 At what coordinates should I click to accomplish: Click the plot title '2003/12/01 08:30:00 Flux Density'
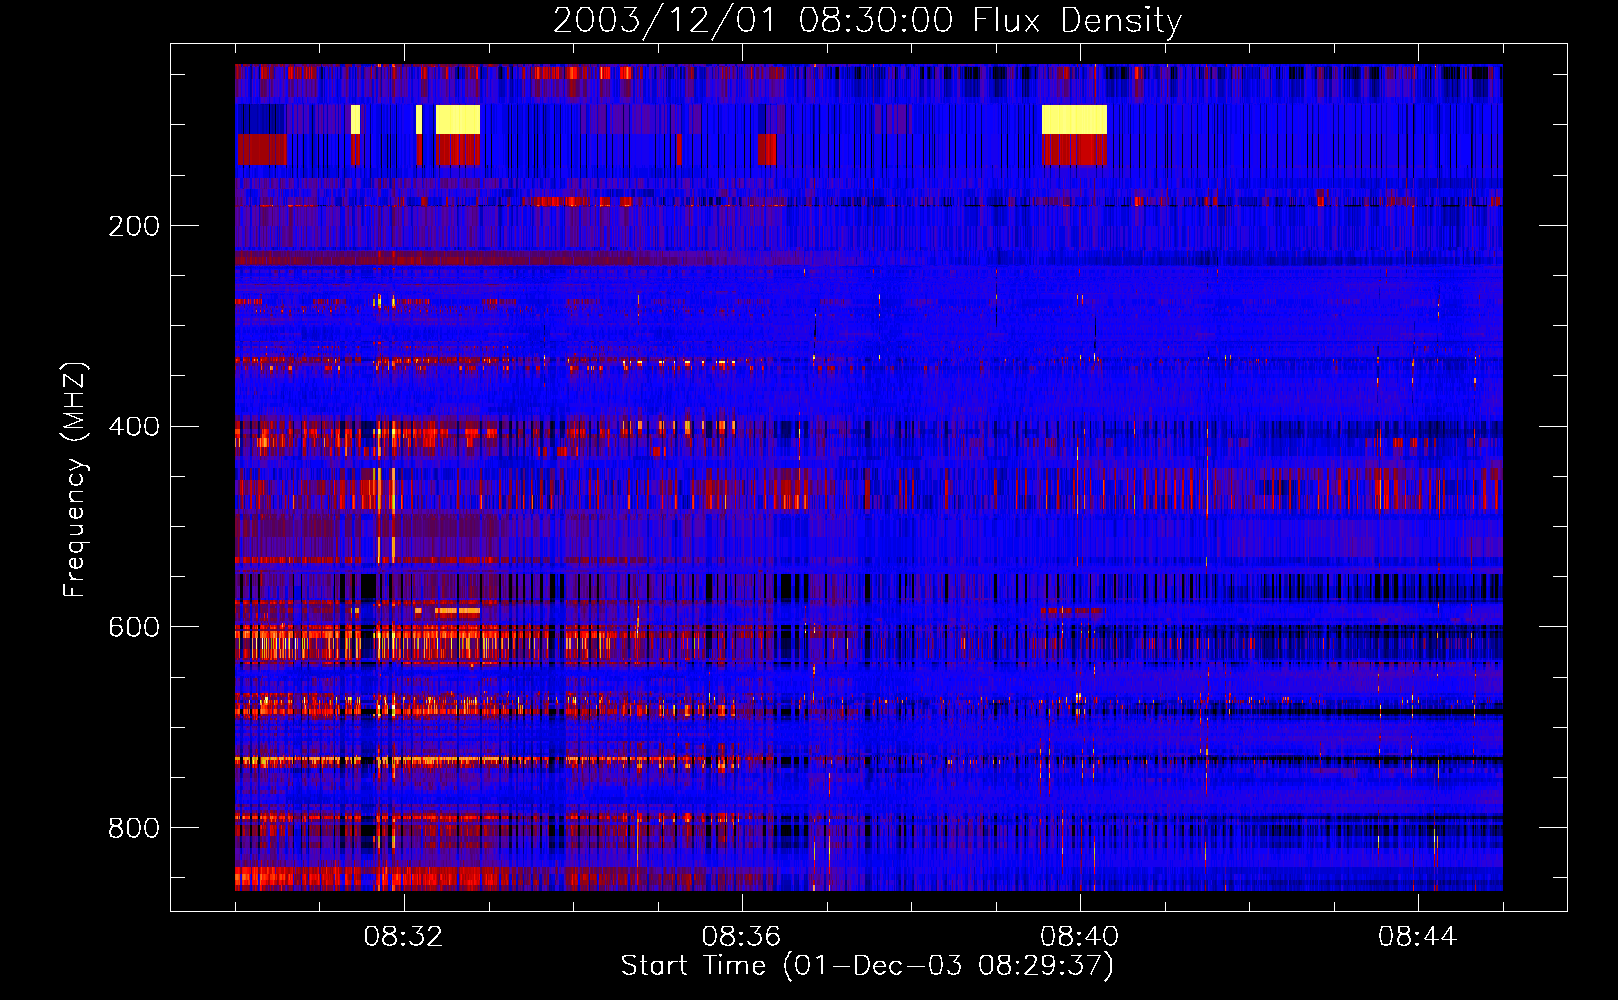pos(867,20)
